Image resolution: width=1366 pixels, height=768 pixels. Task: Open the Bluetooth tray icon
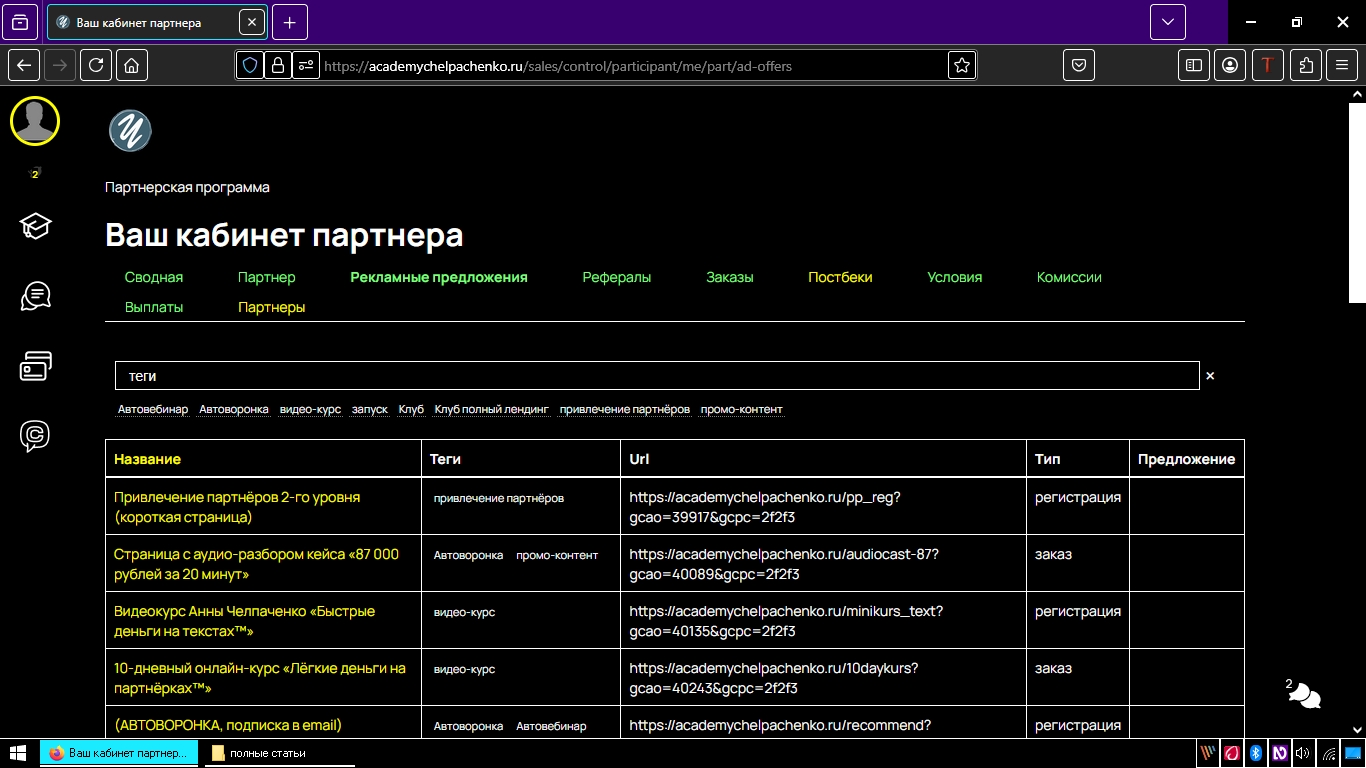[1255, 753]
